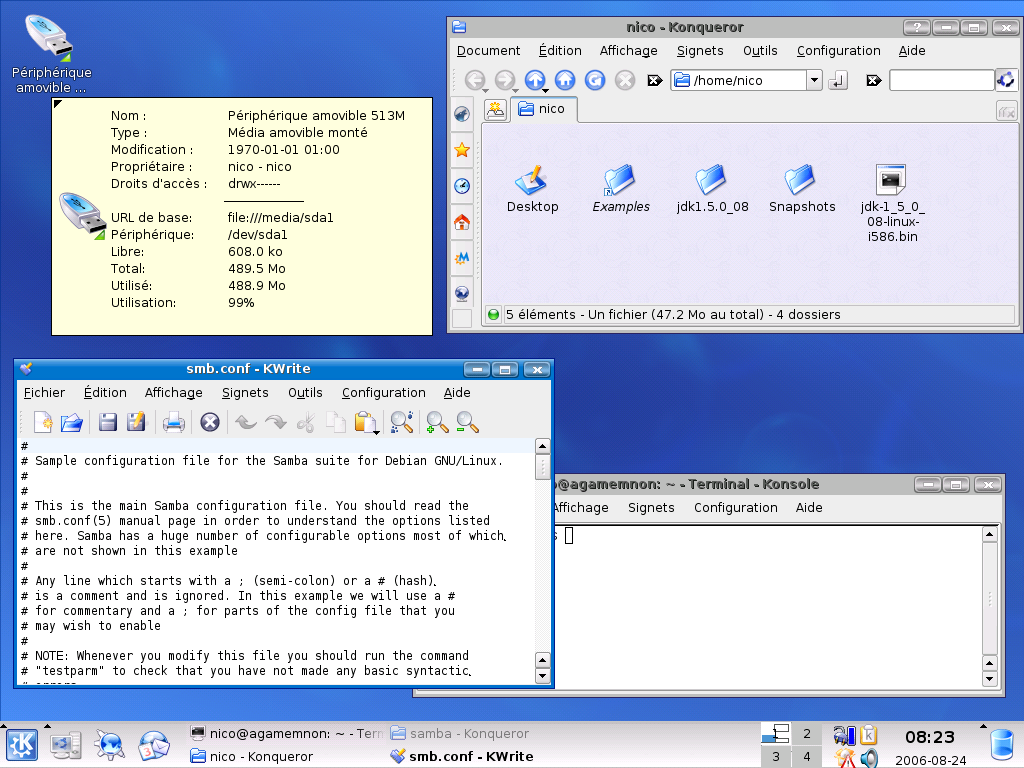
Task: Open the Signets menu in Konqueror
Action: [700, 51]
